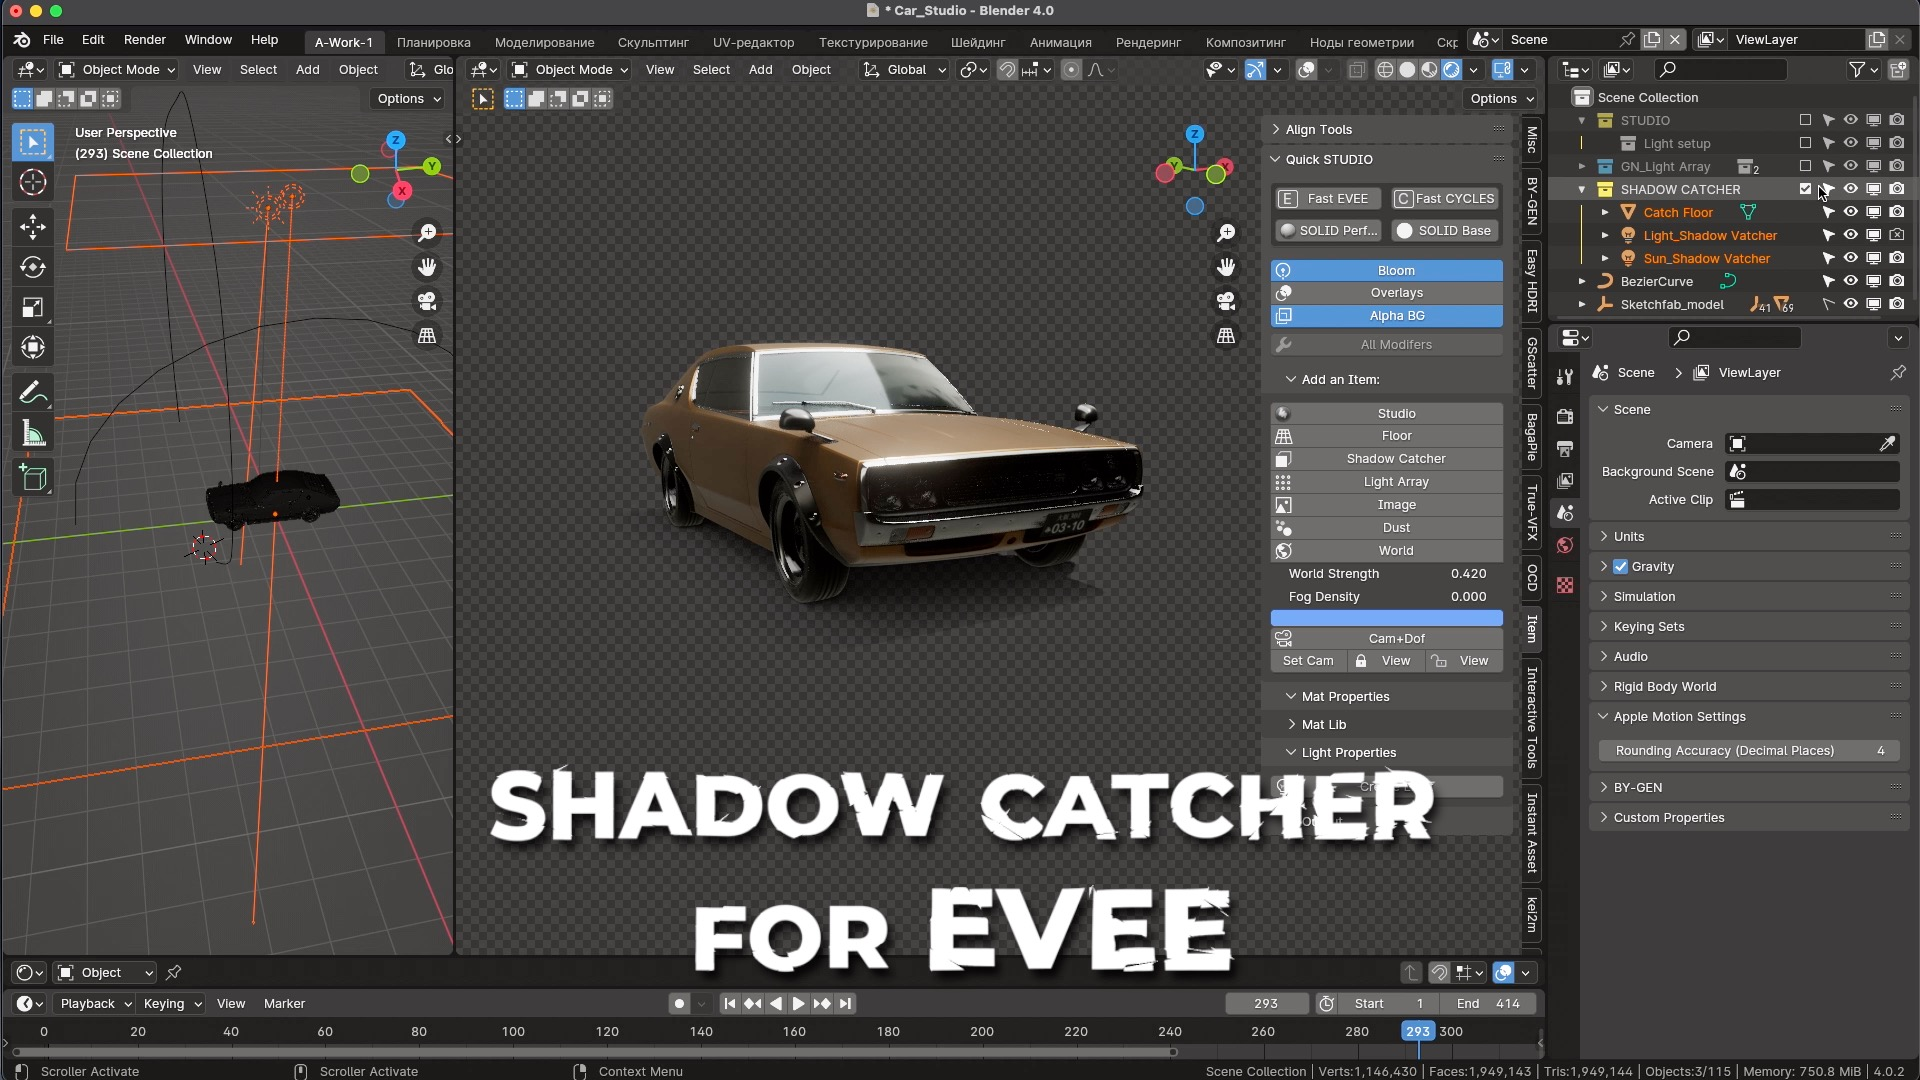Choose the Add Cube tool
The height and width of the screenshot is (1080, 1920).
point(33,478)
